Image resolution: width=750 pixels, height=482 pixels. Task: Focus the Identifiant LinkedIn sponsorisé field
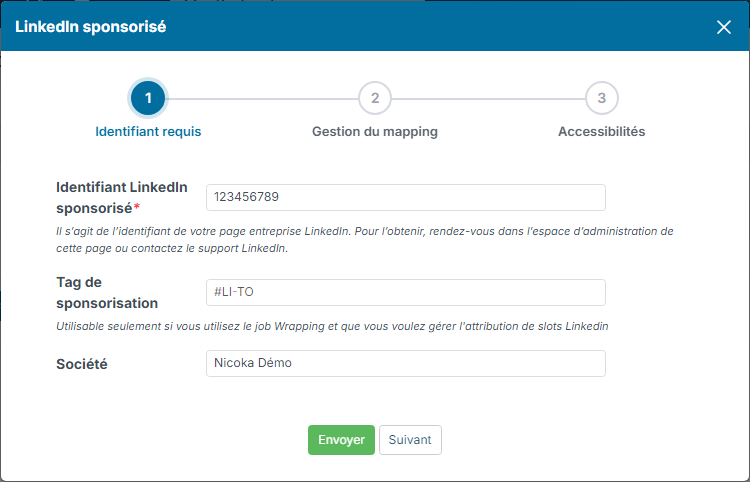(x=406, y=197)
